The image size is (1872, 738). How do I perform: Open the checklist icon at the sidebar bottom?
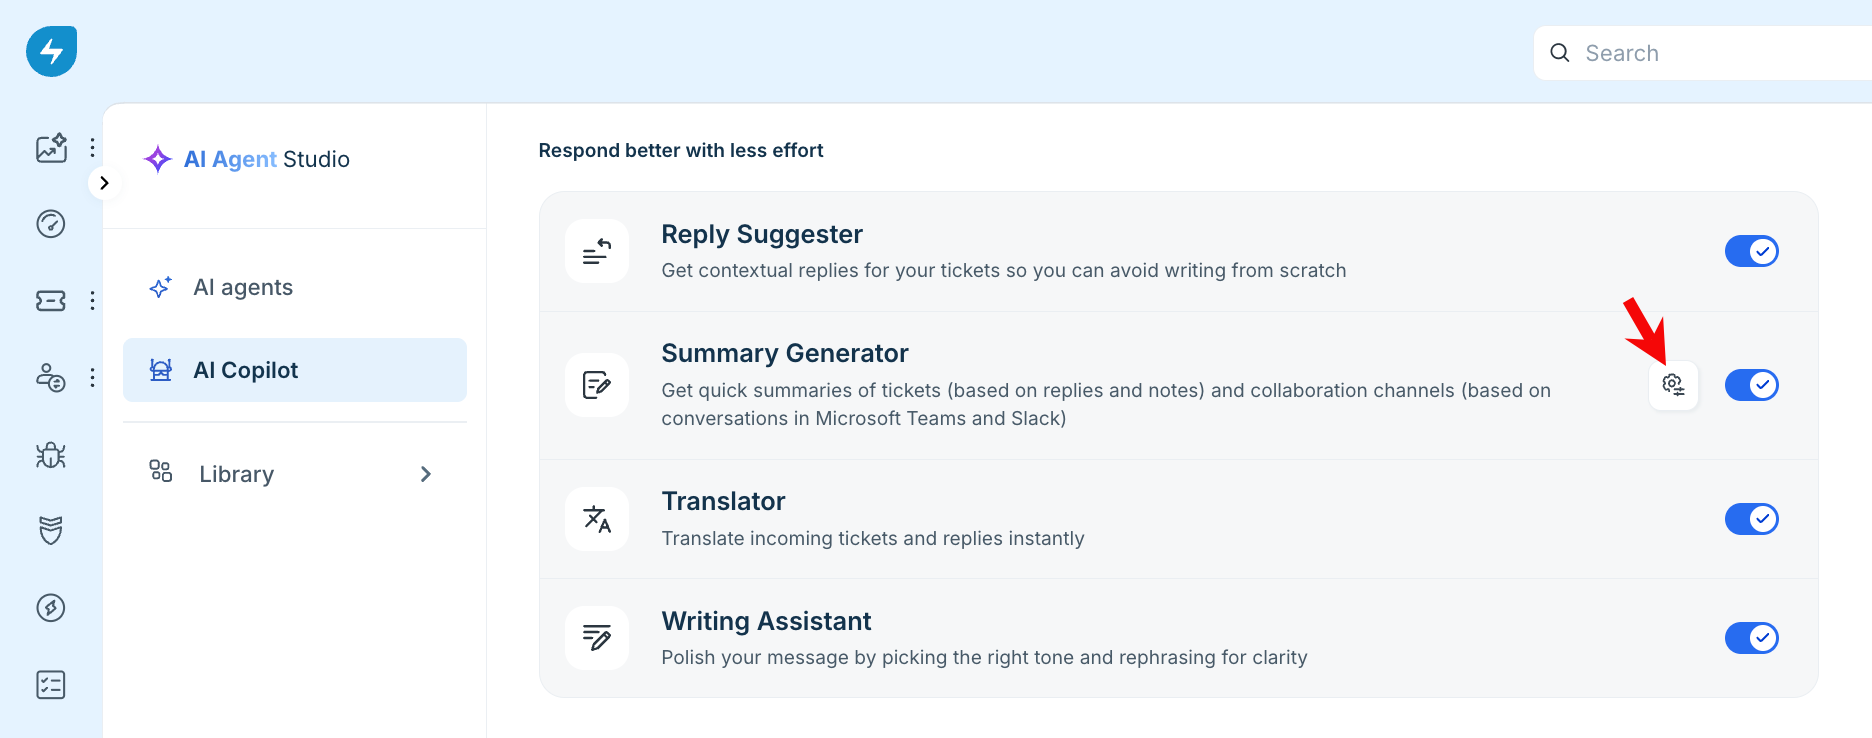point(51,685)
